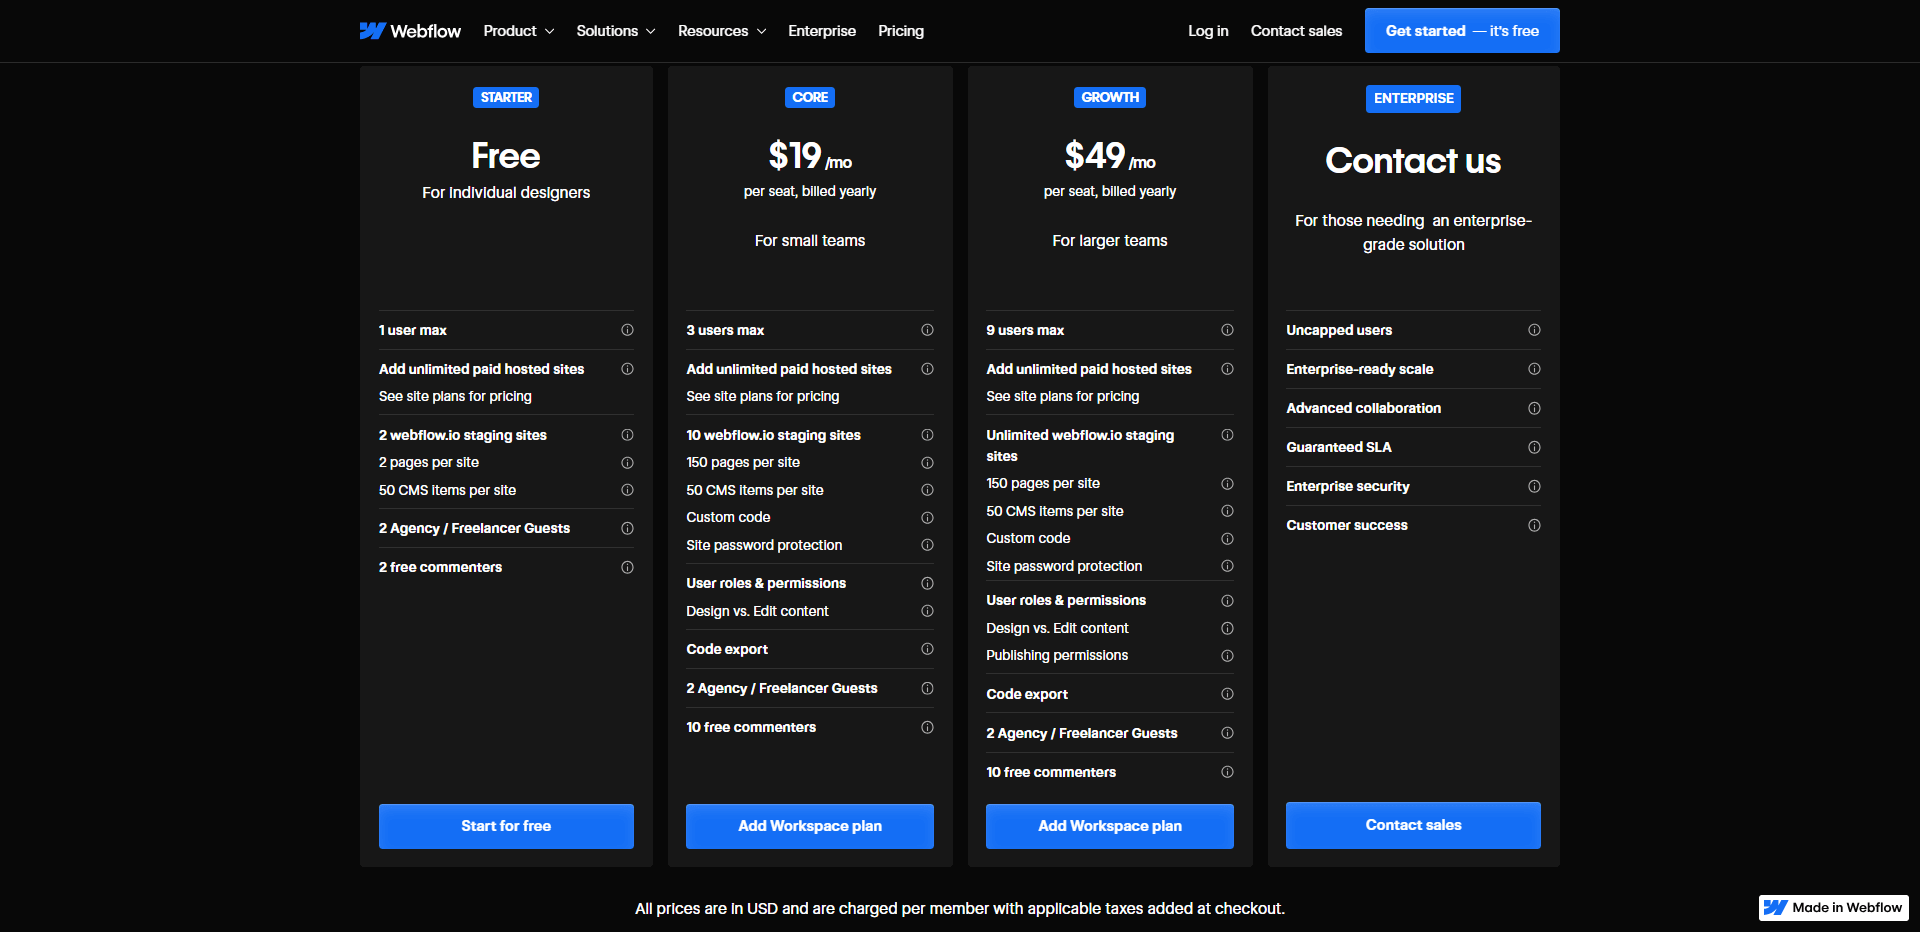Click info icon for Starter '2 Agency / Freelancer Guests'
1920x932 pixels.
627,528
